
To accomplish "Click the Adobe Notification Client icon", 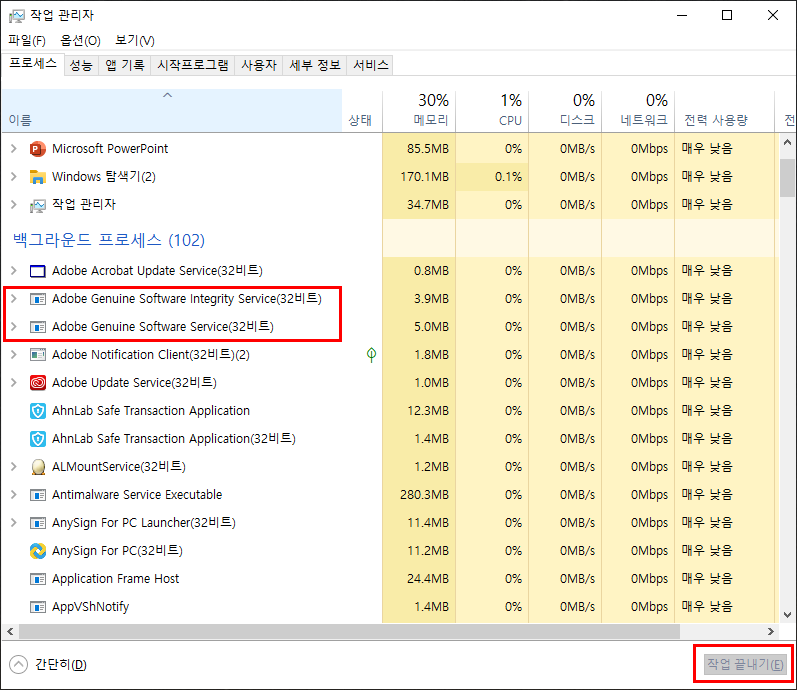I will tap(38, 355).
